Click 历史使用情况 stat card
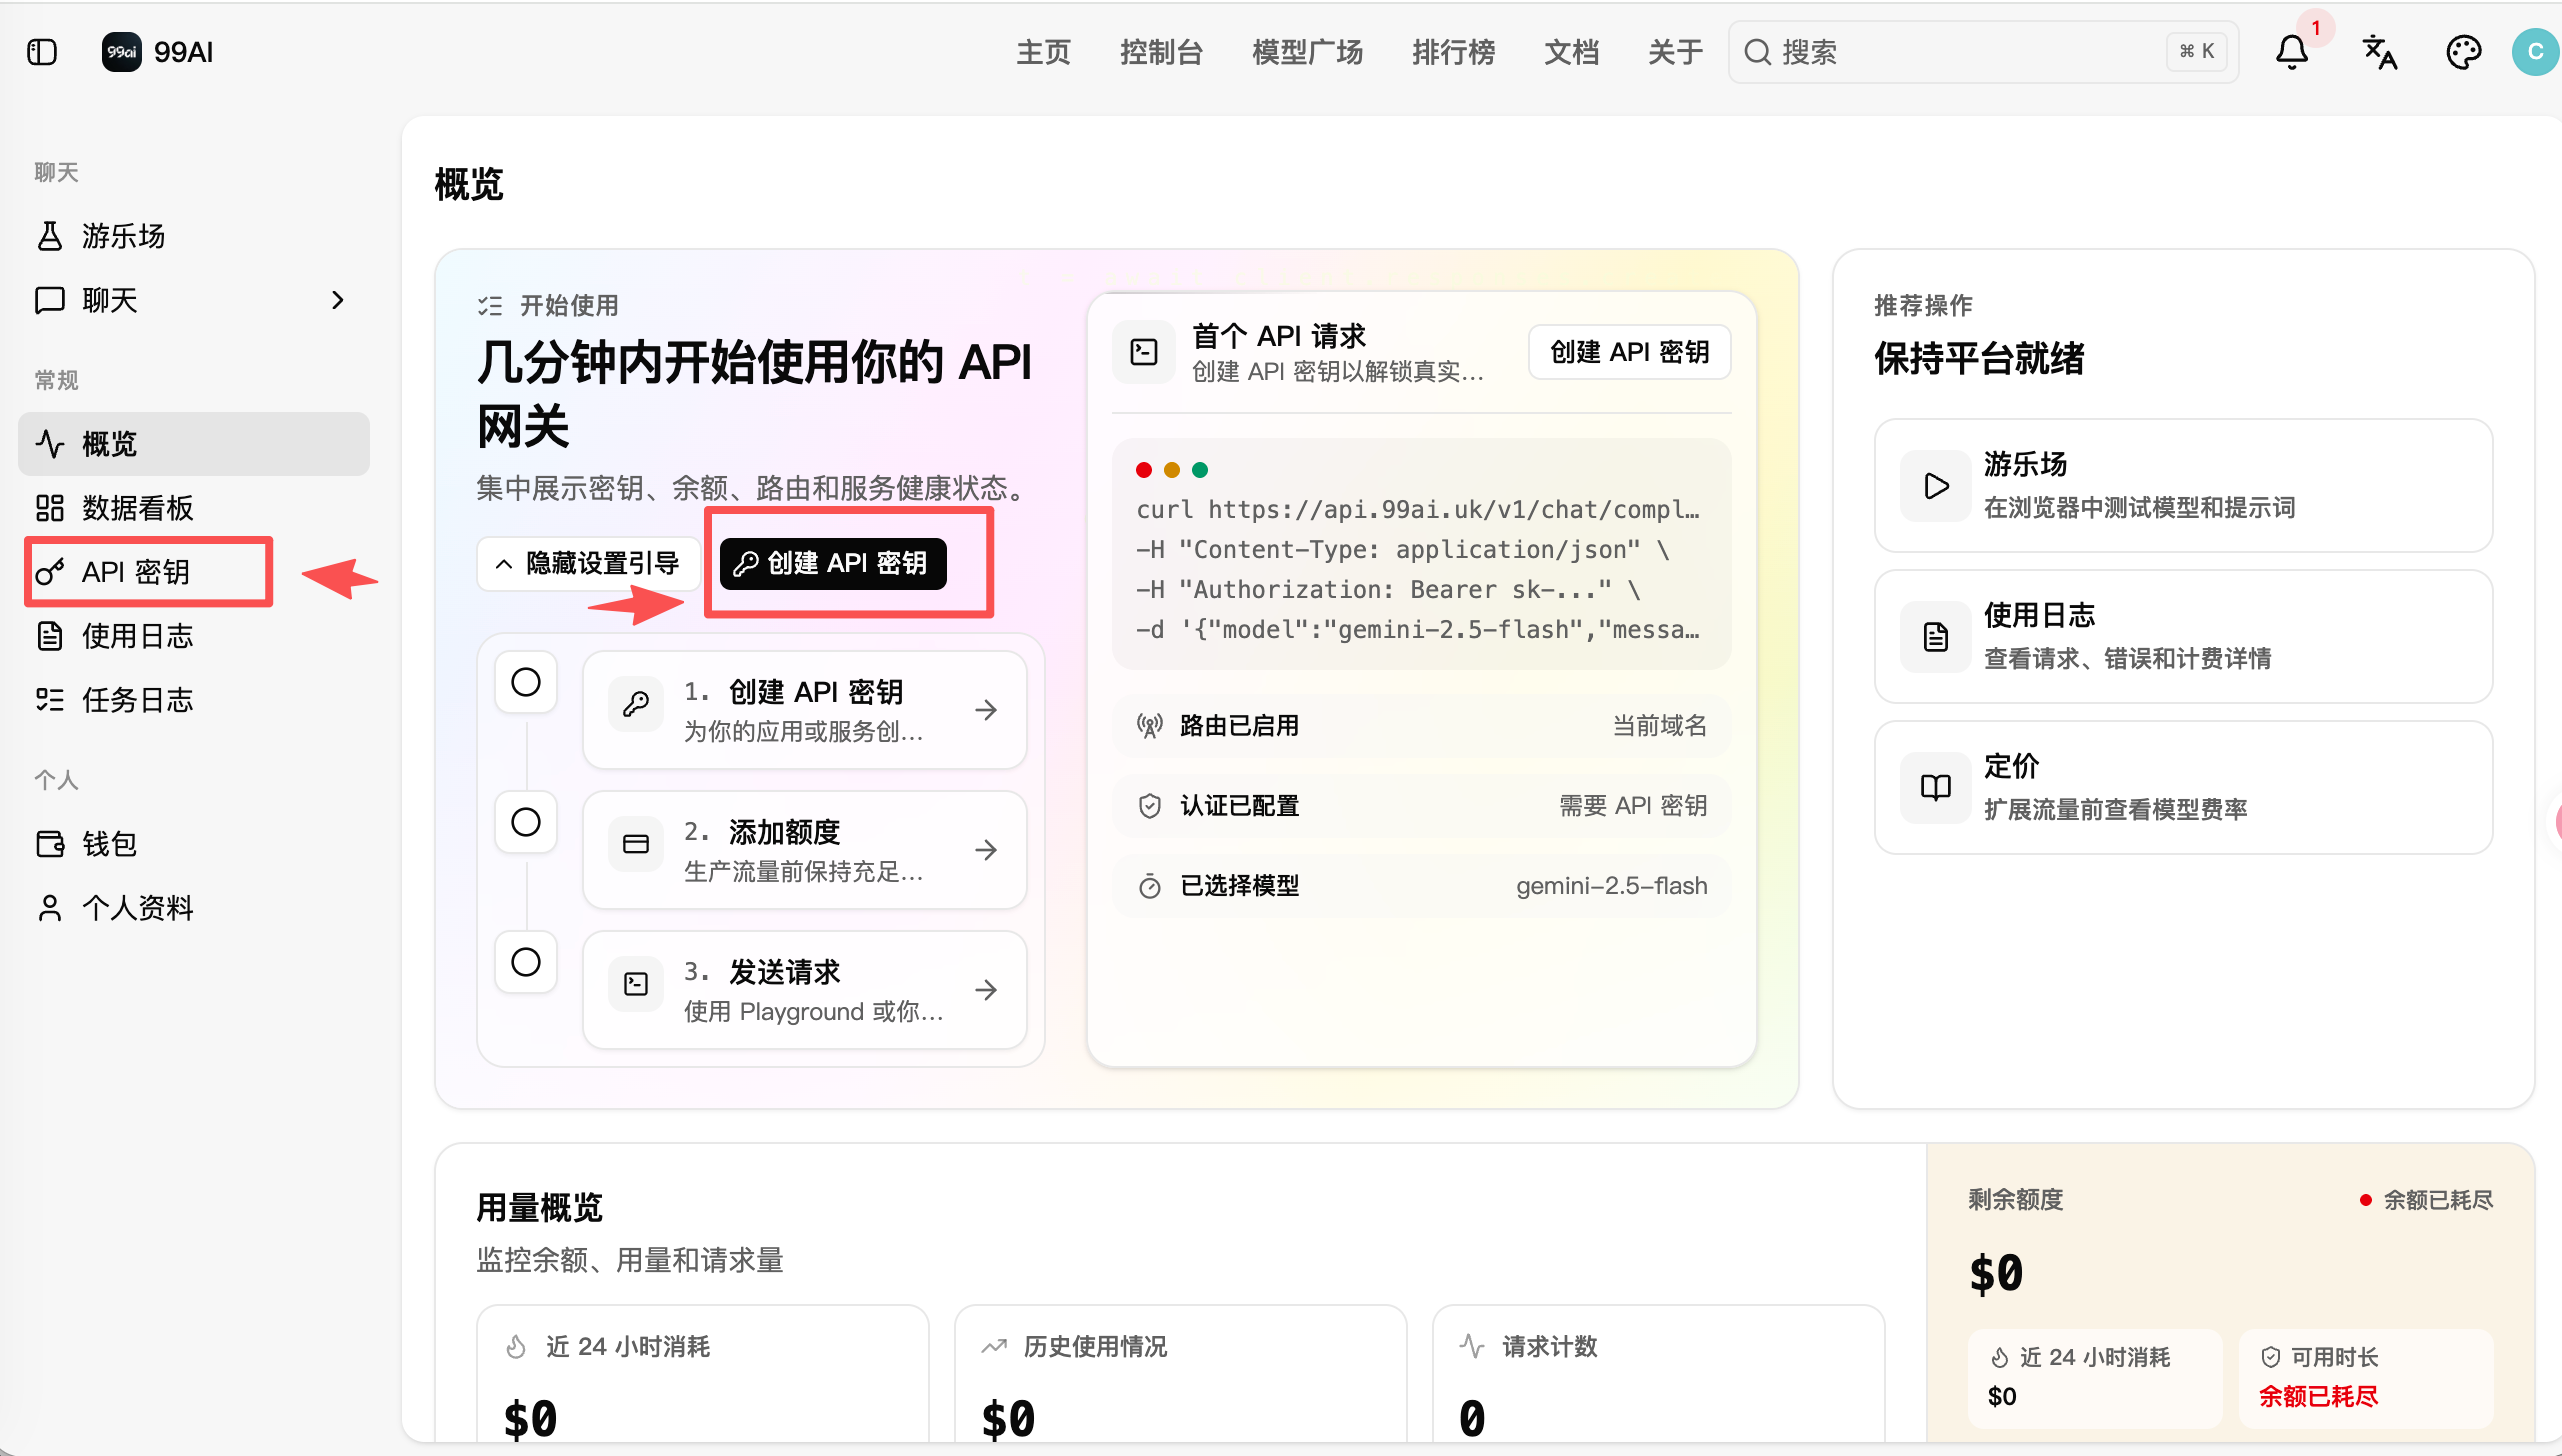Viewport: 2562px width, 1456px height. pyautogui.click(x=1181, y=1374)
